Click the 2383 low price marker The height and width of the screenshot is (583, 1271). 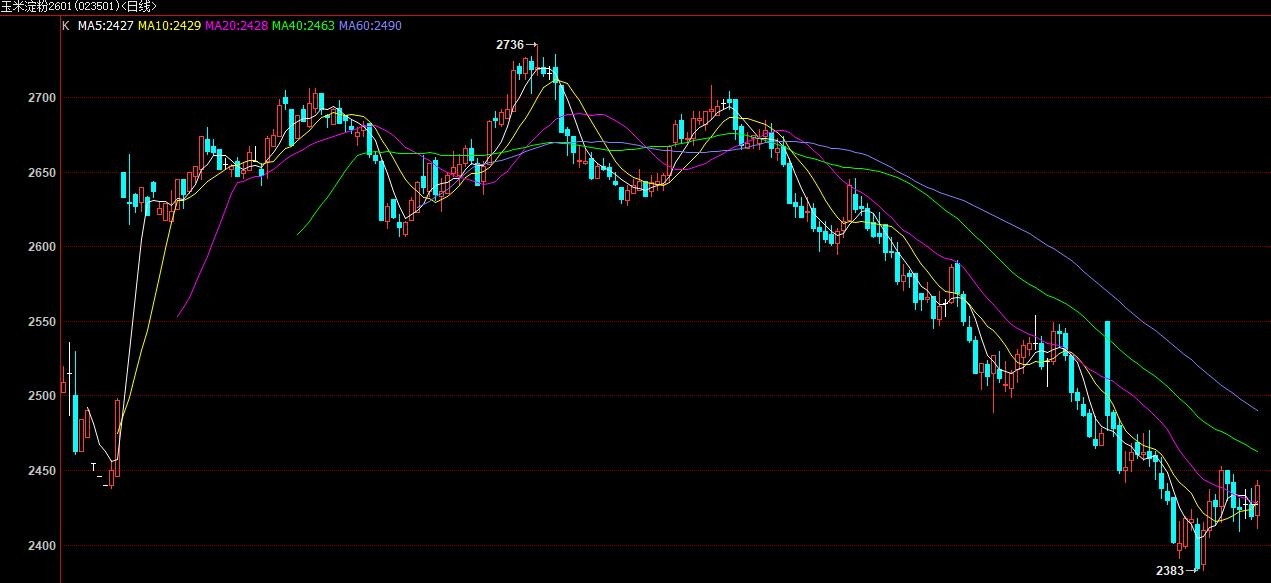1169,571
